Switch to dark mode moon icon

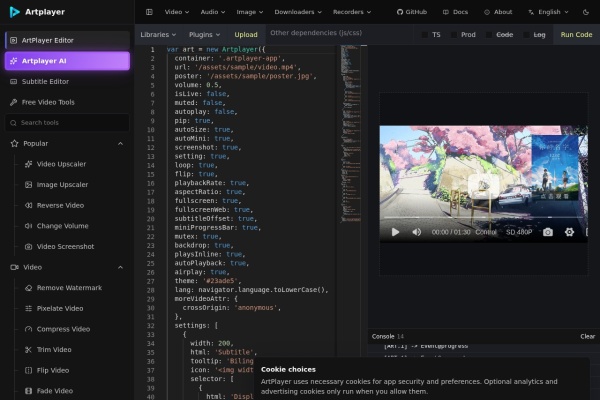[585, 12]
